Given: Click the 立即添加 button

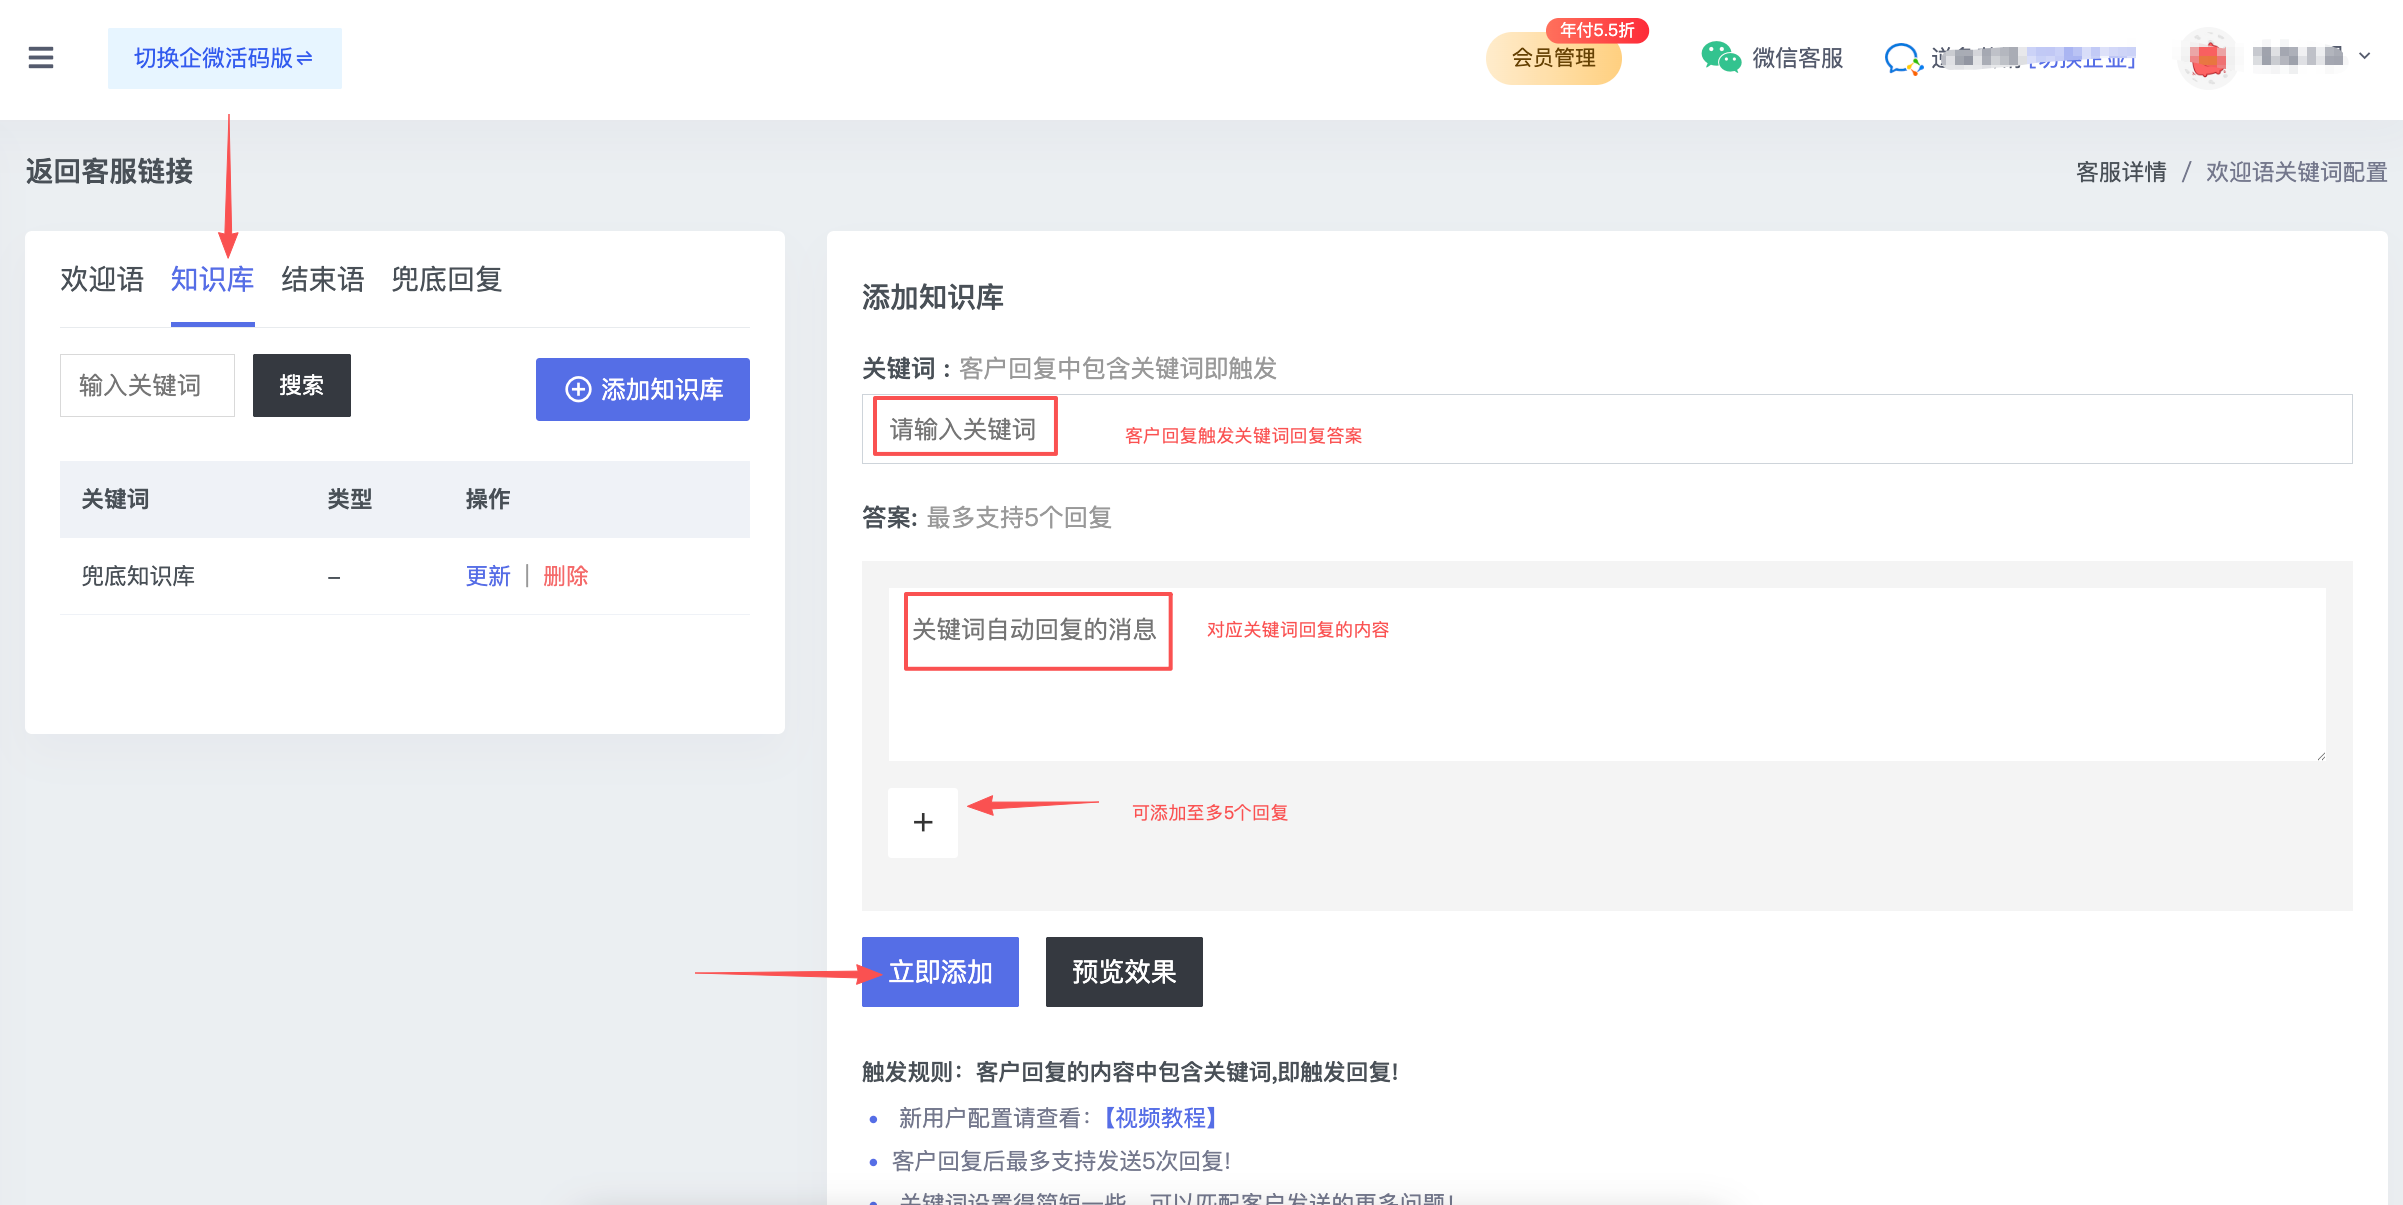Looking at the screenshot, I should point(940,972).
